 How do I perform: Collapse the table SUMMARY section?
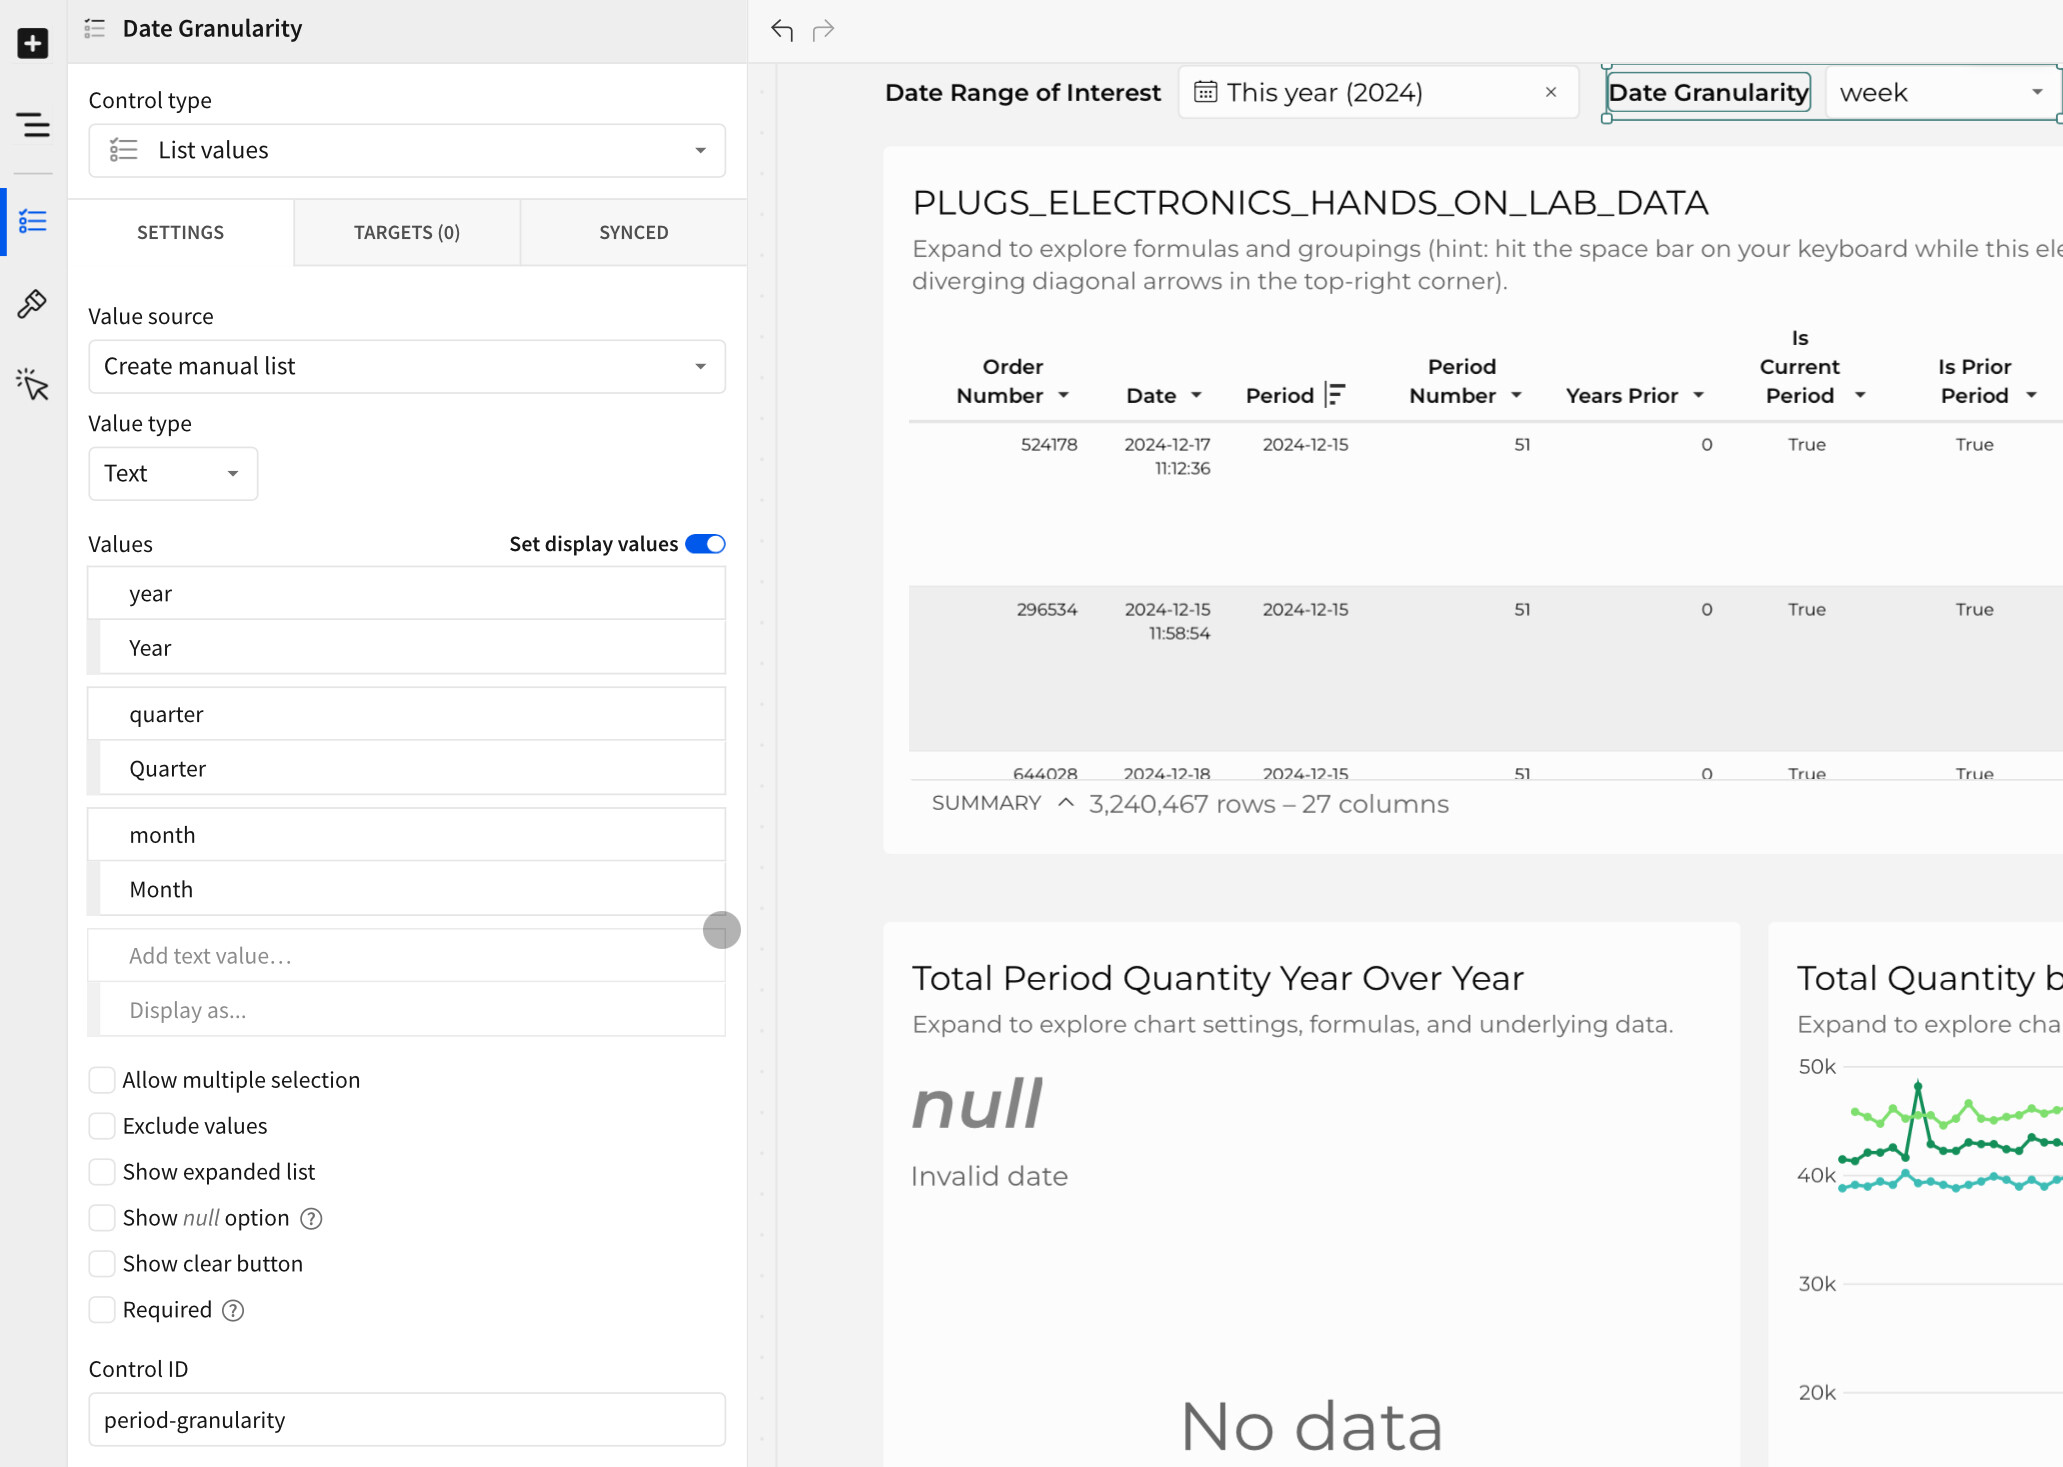pos(1064,803)
